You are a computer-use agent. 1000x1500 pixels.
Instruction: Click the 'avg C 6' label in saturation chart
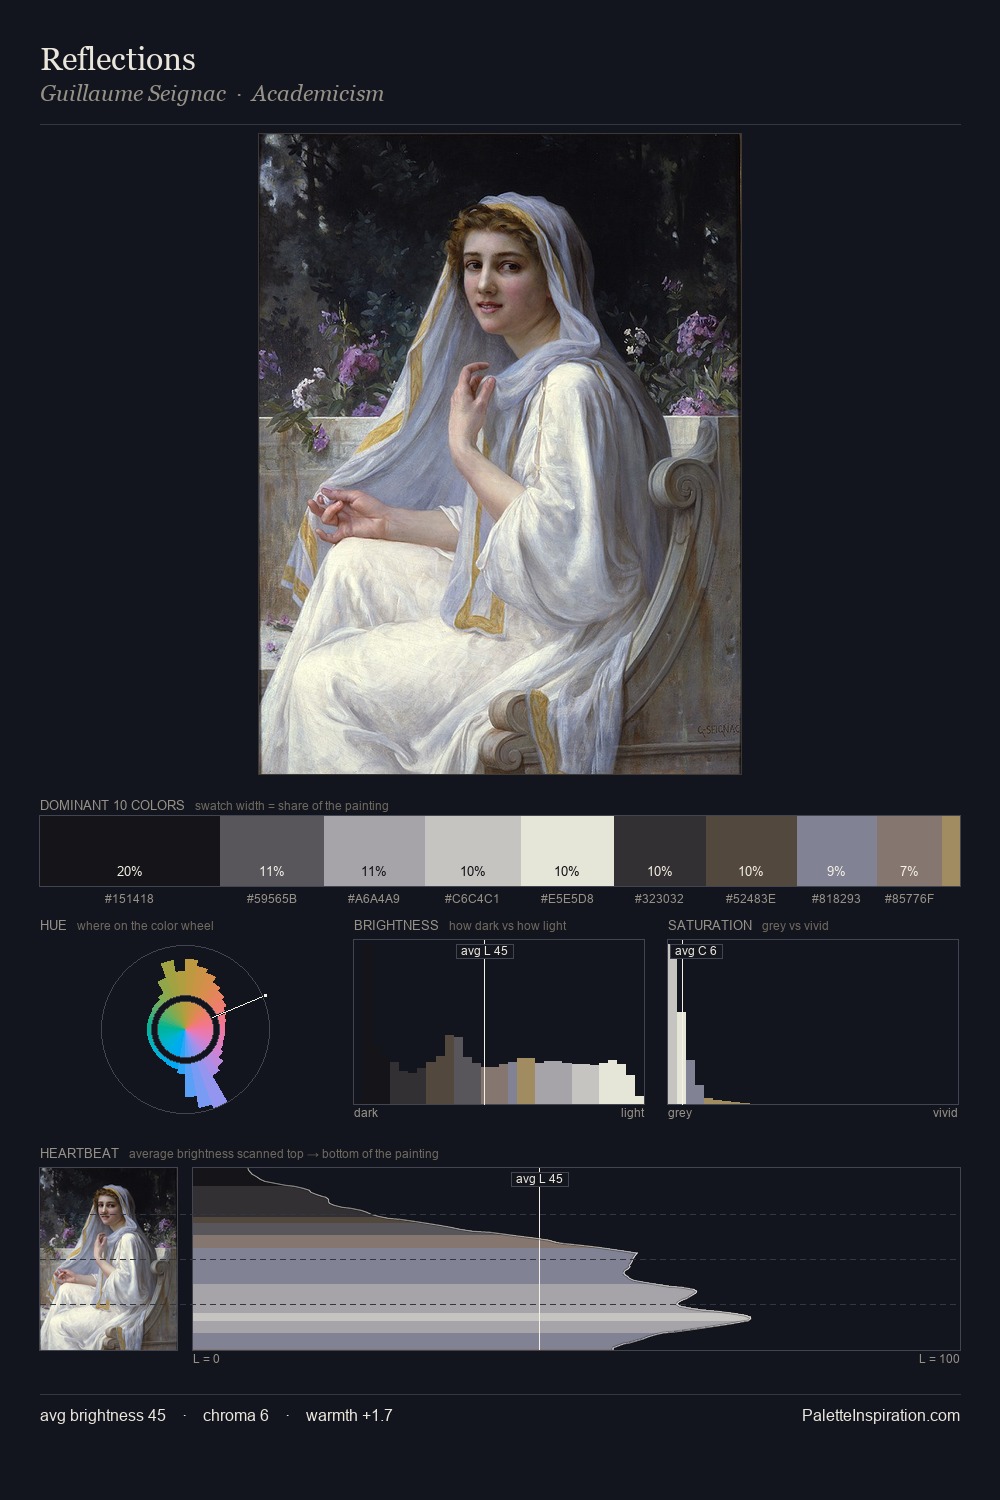point(696,951)
